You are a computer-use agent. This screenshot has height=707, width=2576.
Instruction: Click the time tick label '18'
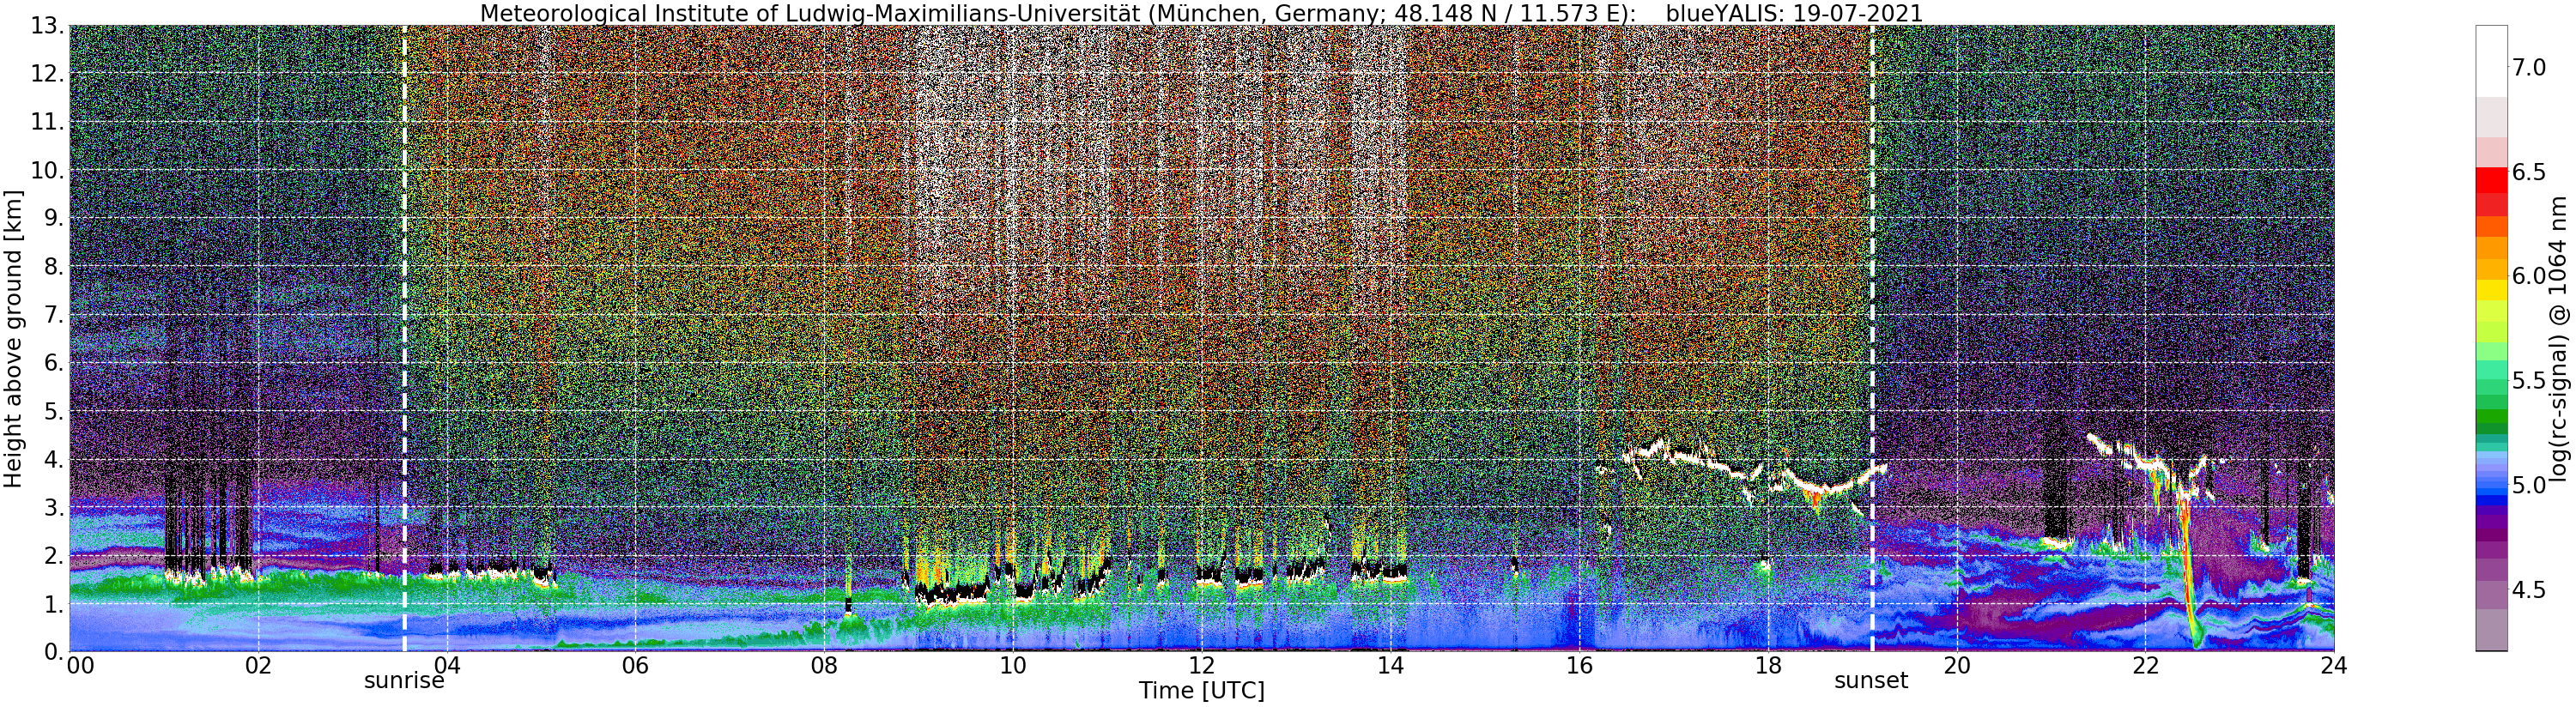pos(1768,666)
